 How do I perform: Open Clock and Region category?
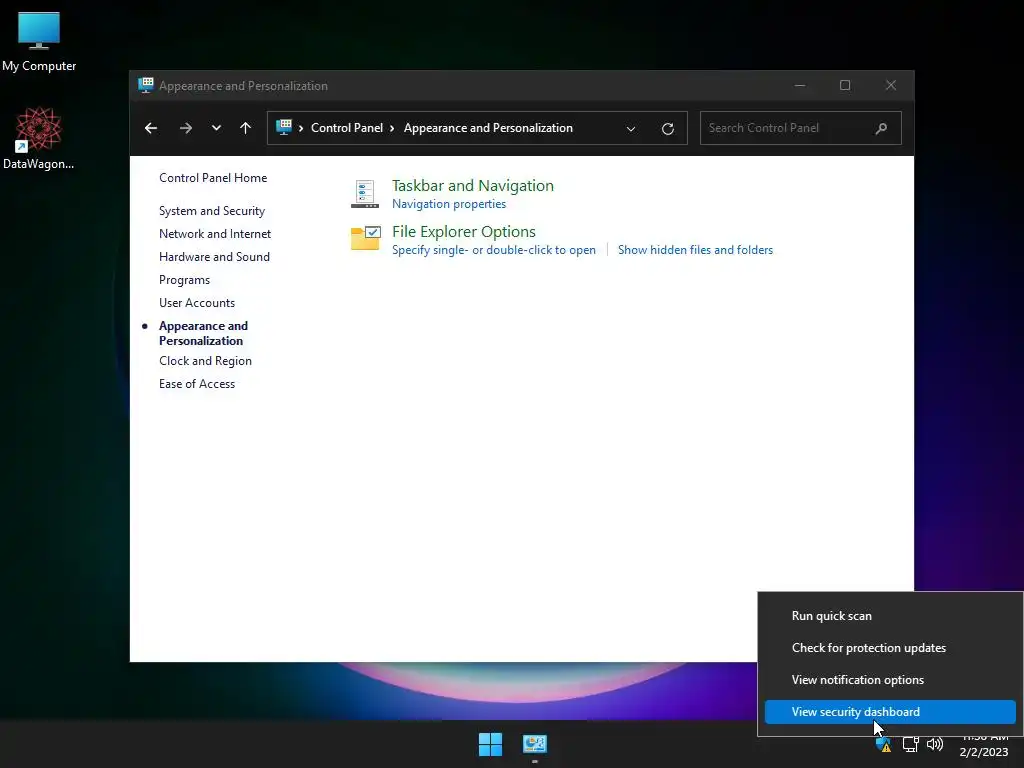click(205, 360)
